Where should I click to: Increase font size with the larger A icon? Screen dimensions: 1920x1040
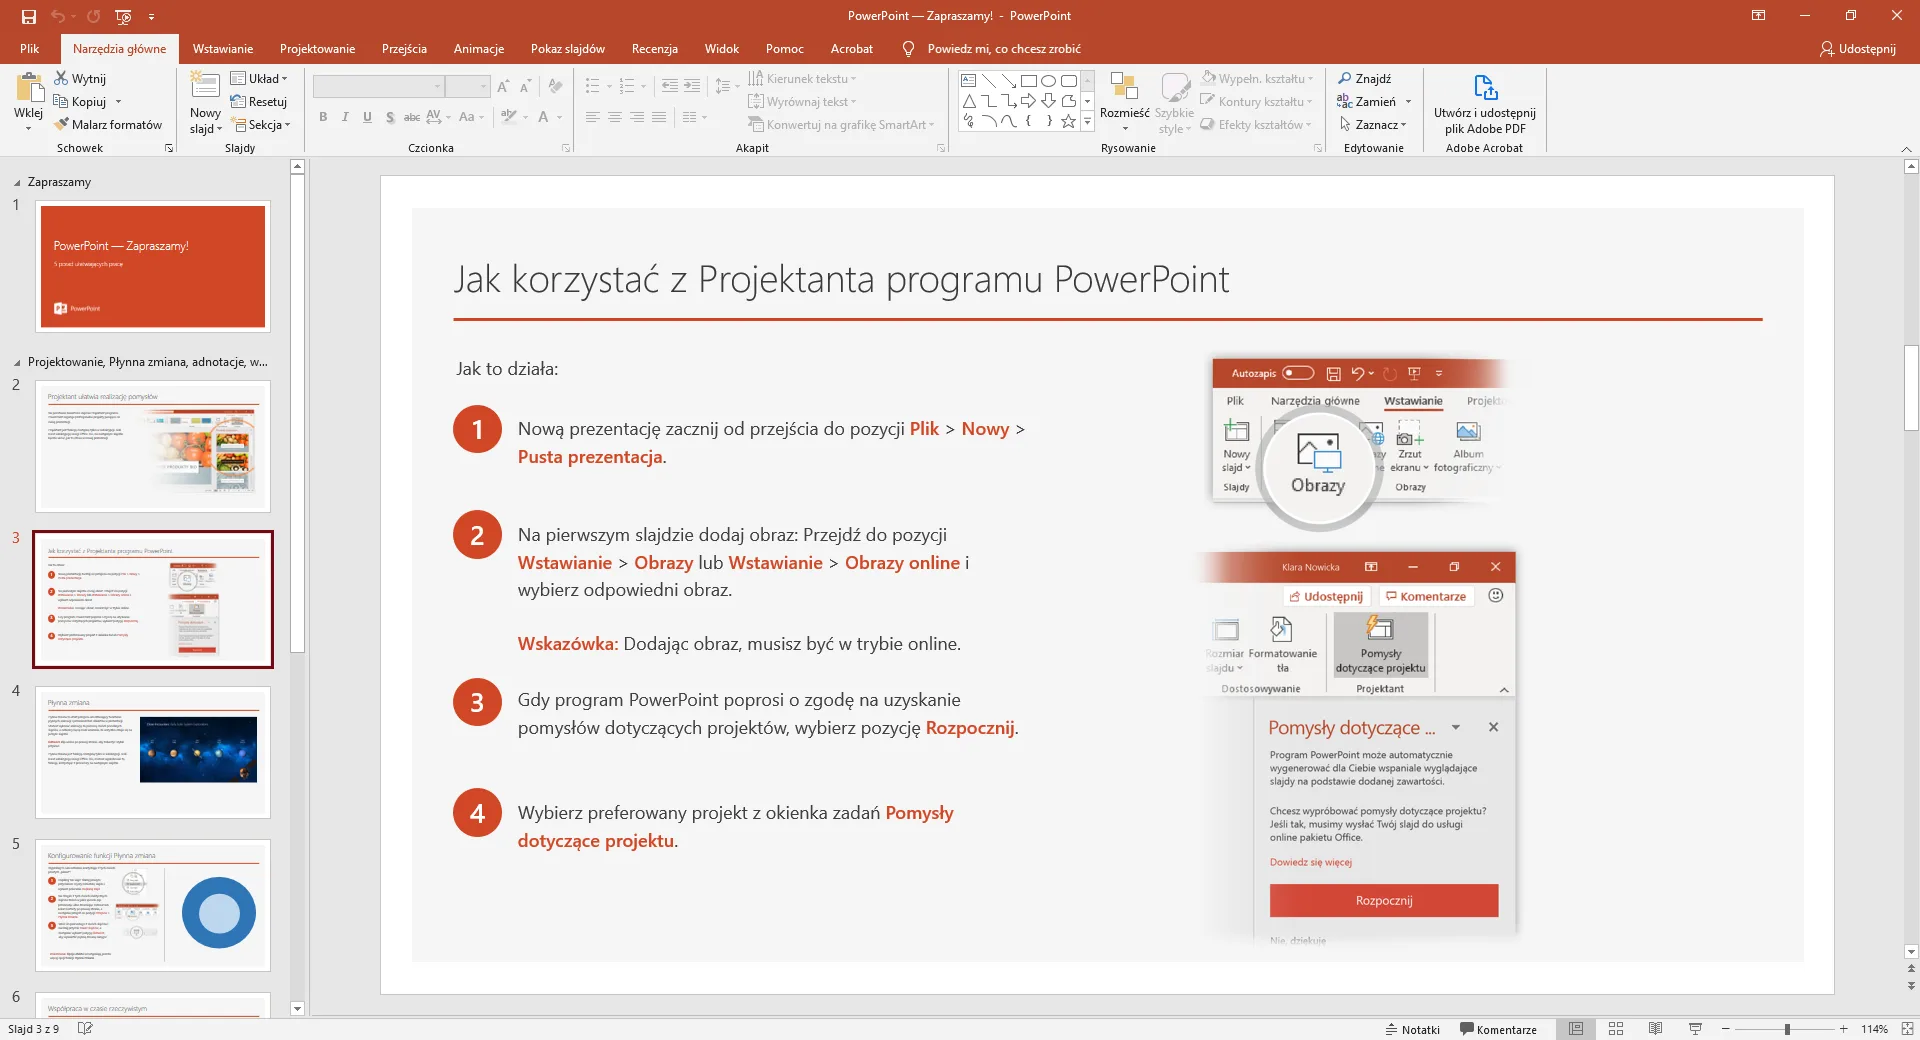(503, 87)
